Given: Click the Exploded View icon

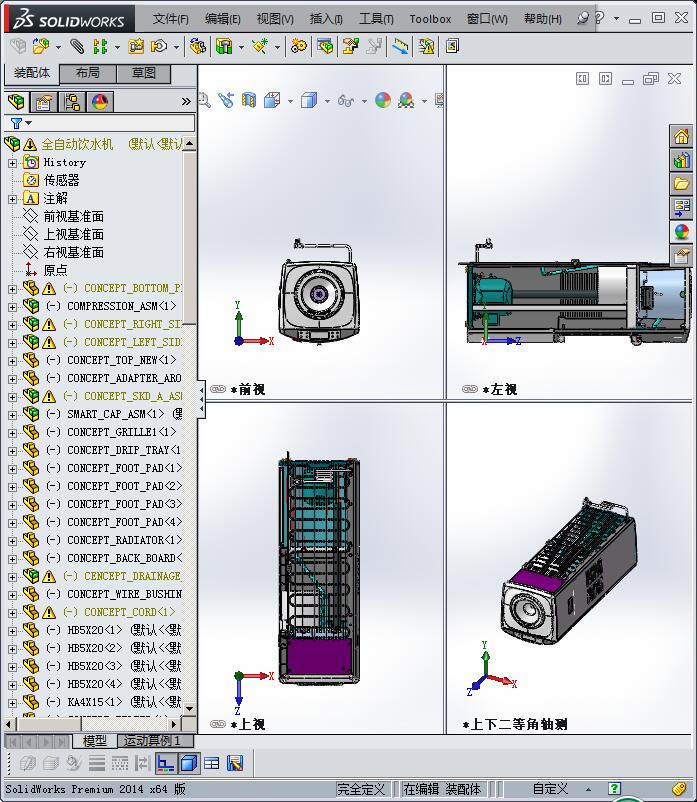Looking at the screenshot, I should click(350, 47).
